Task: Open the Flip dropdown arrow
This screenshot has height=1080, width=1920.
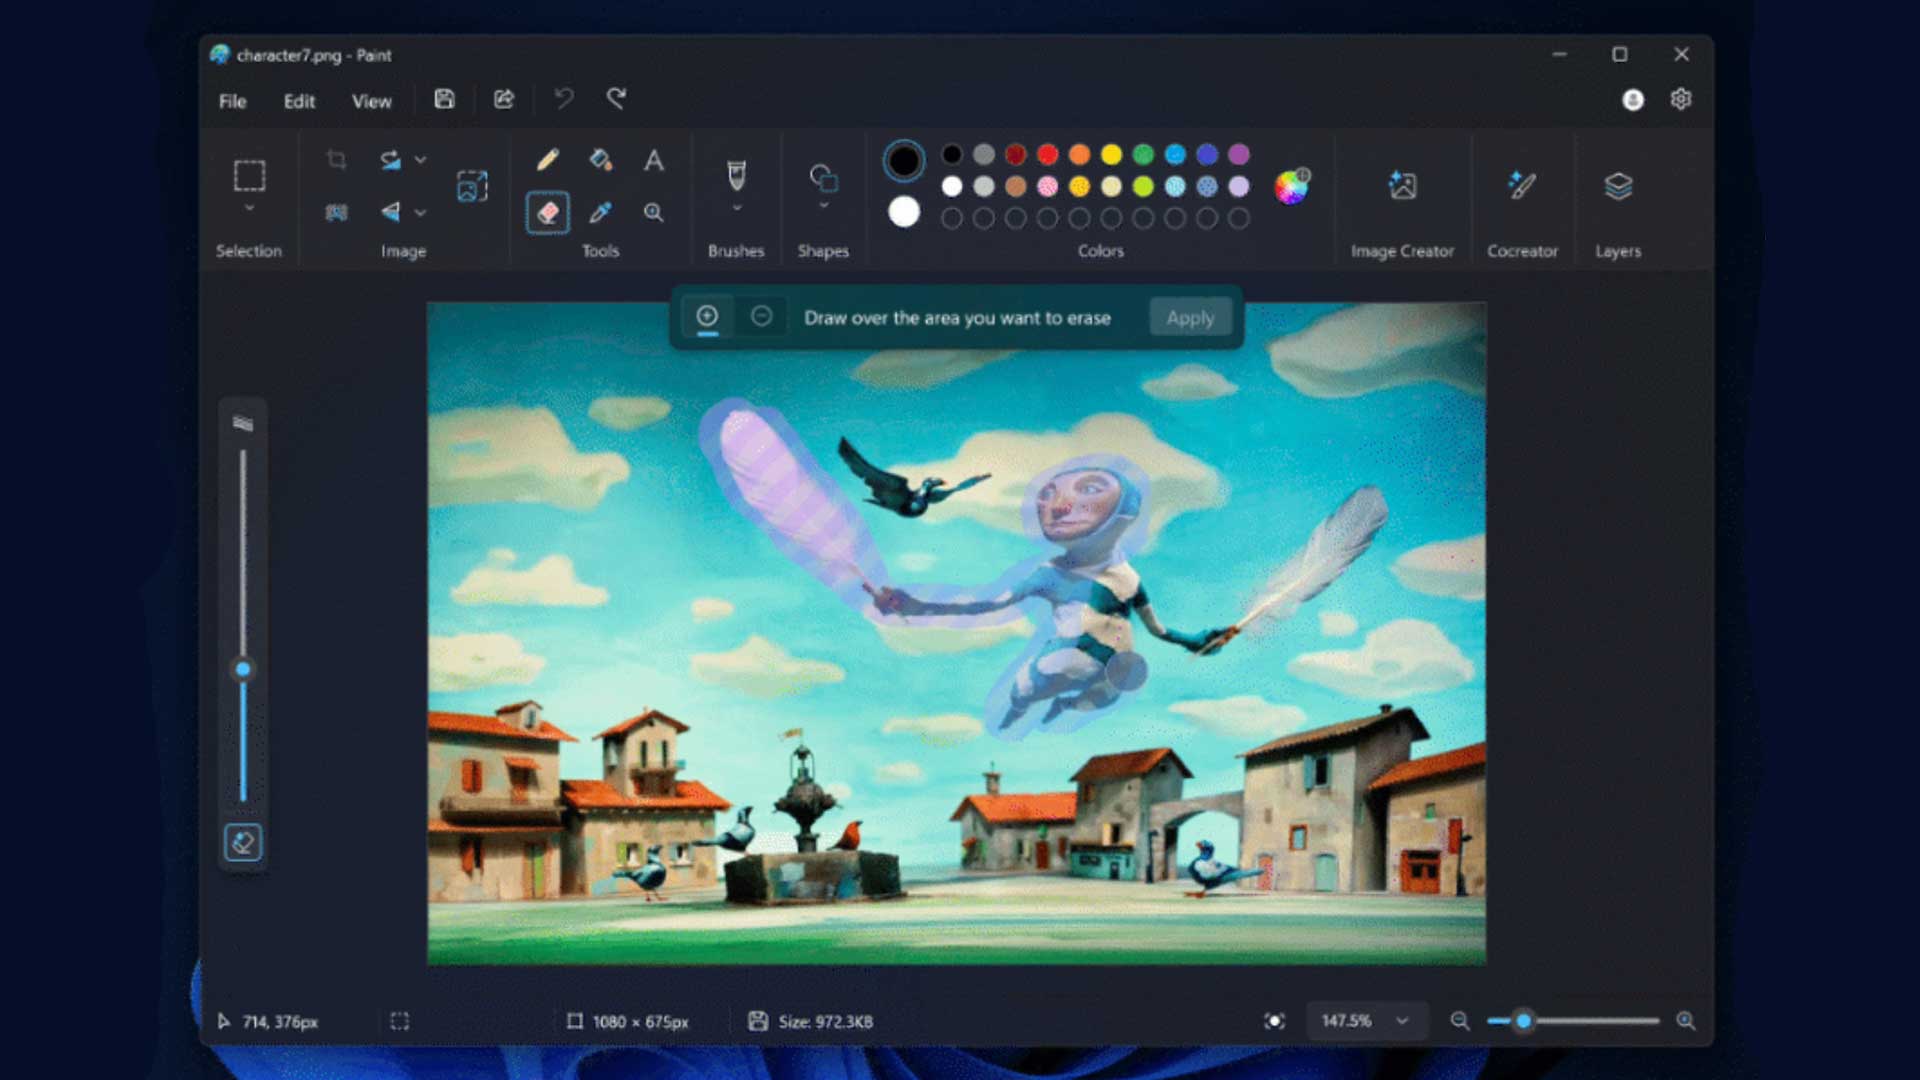Action: click(x=421, y=213)
